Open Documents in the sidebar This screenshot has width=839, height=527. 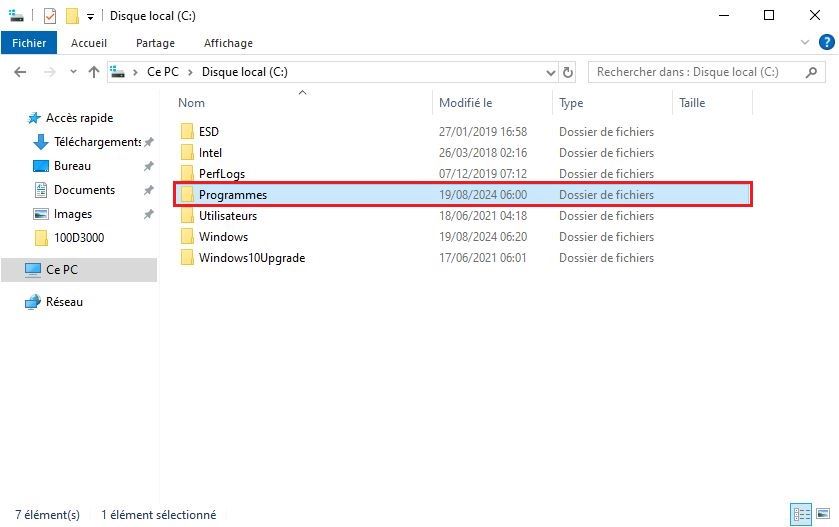coord(84,190)
